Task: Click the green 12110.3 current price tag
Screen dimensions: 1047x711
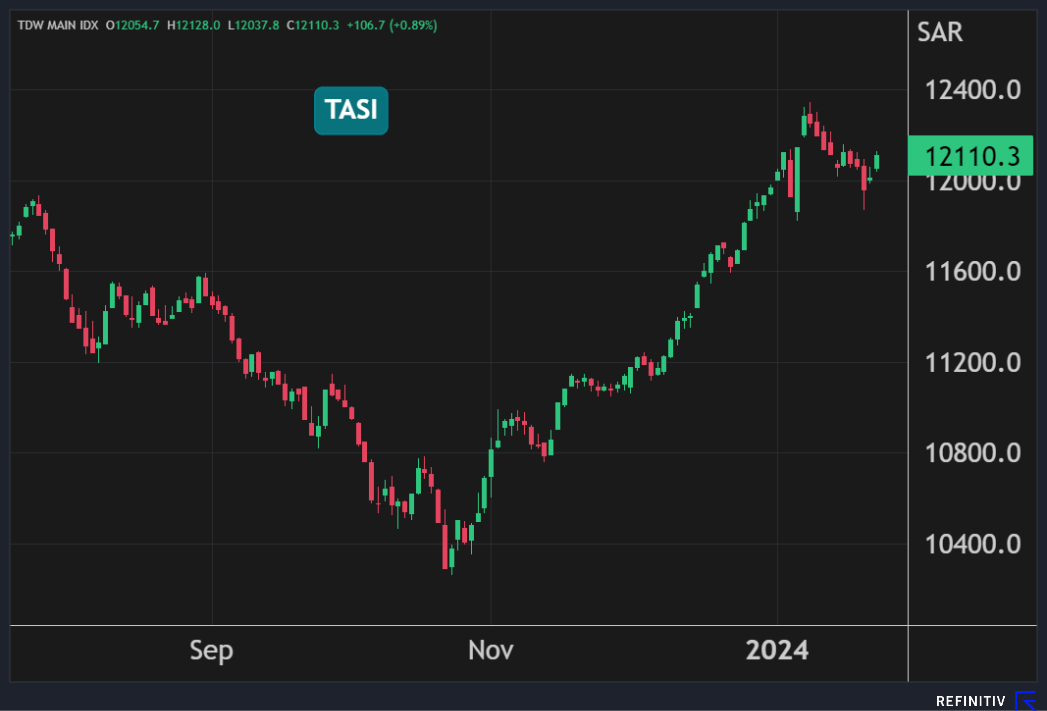Action: (968, 156)
